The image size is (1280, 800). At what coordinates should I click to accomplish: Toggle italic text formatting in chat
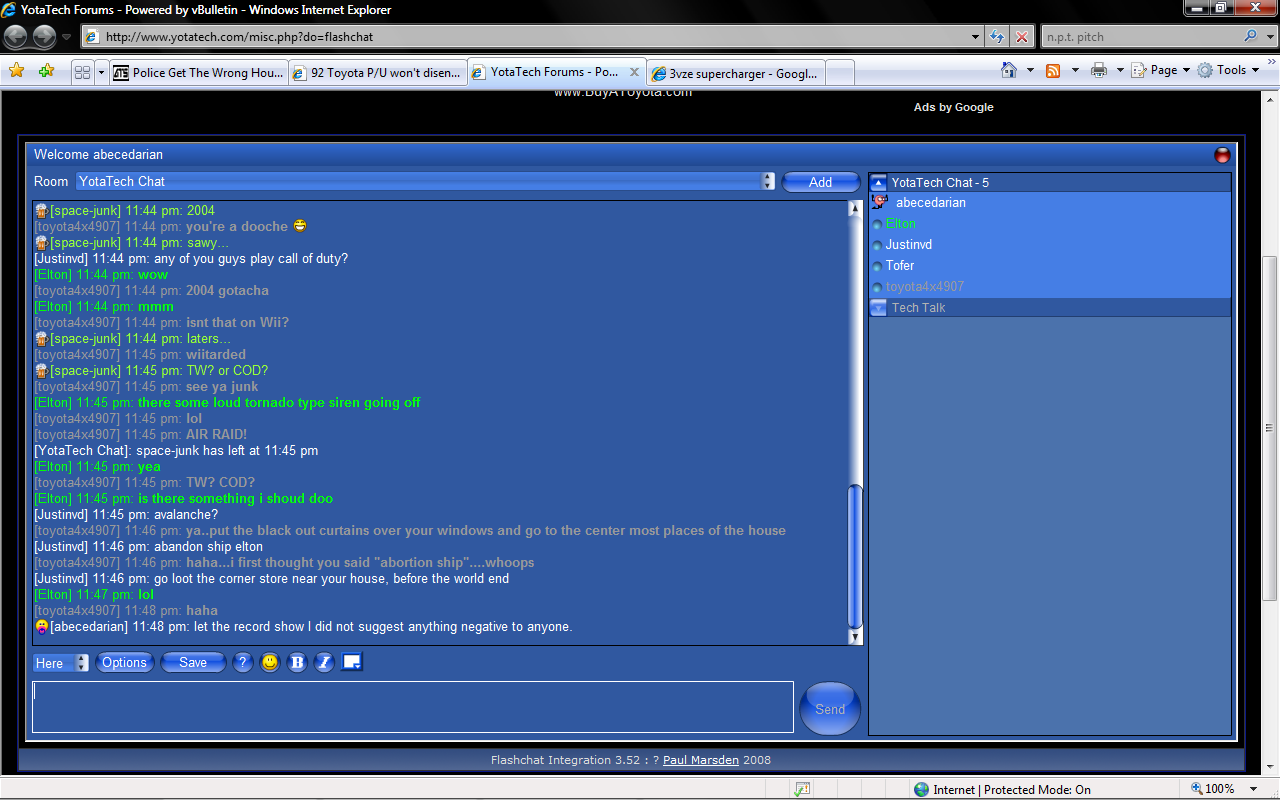(x=324, y=662)
